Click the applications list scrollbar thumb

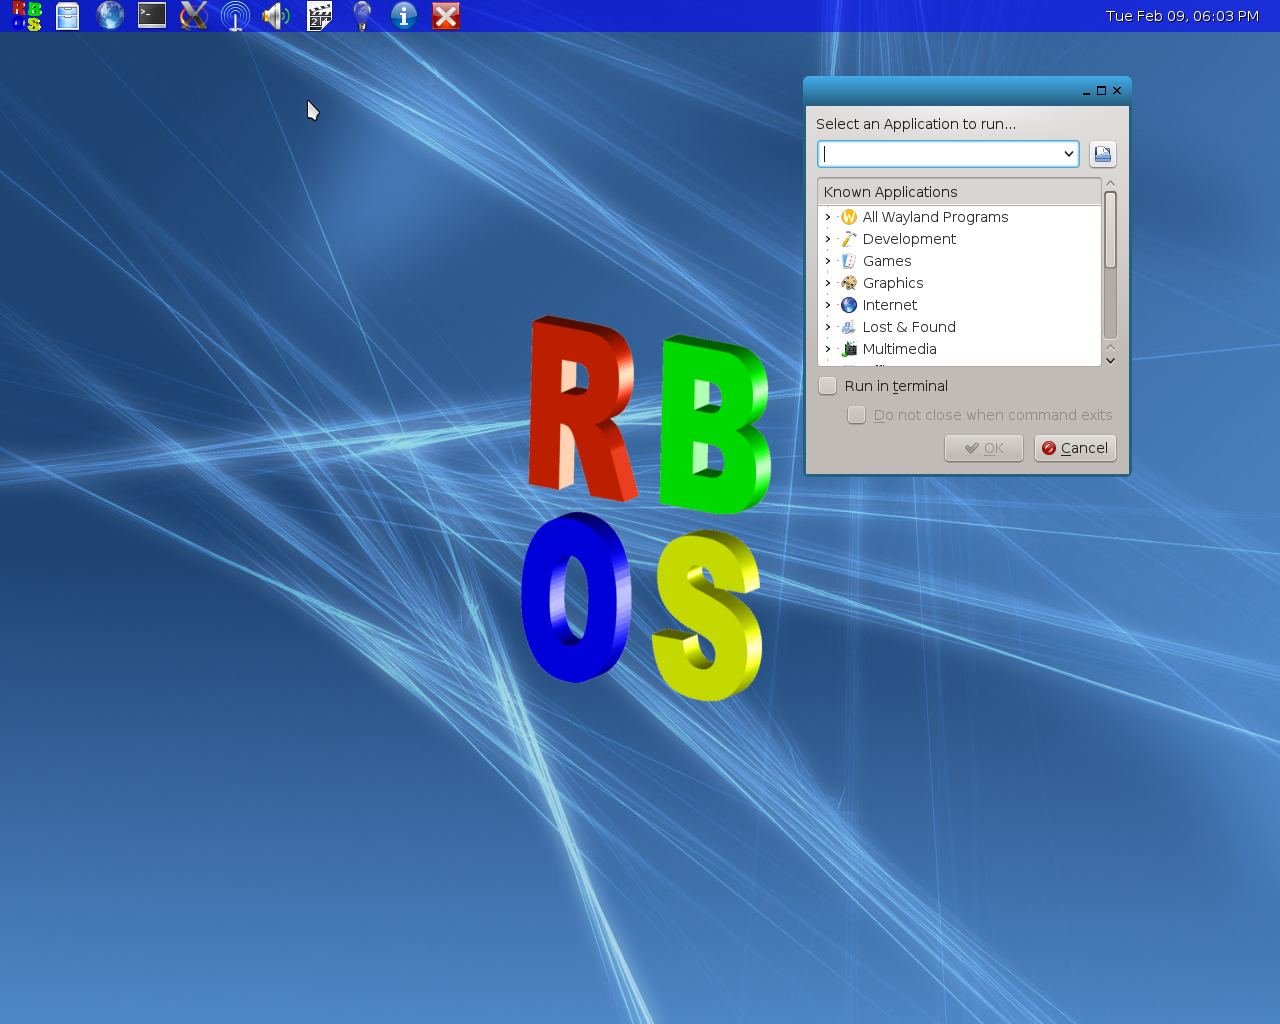point(1110,230)
